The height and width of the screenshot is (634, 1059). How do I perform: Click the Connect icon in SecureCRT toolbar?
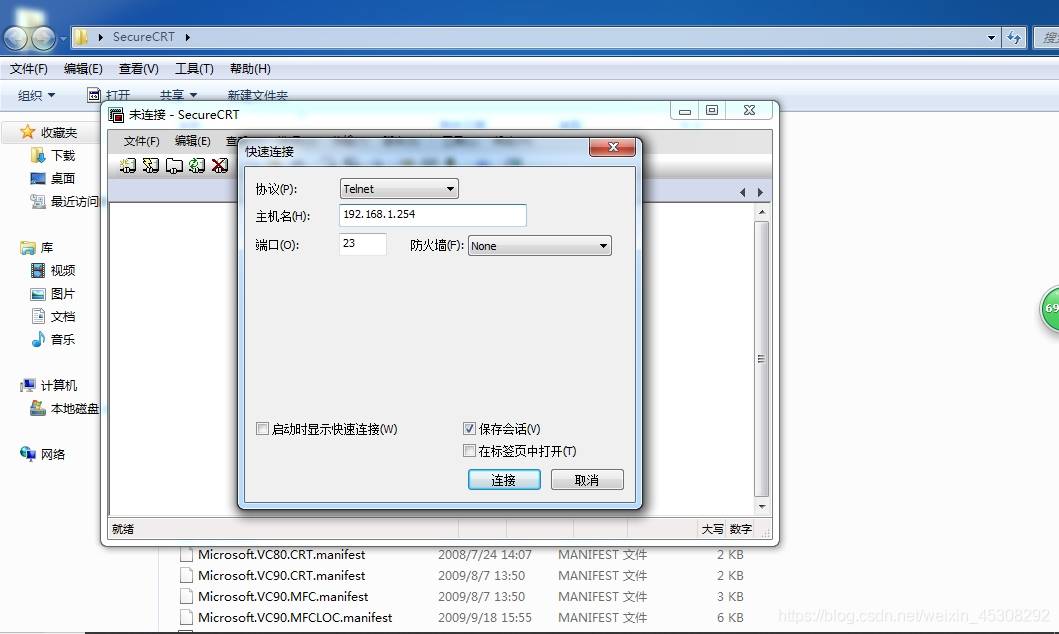pyautogui.click(x=128, y=165)
